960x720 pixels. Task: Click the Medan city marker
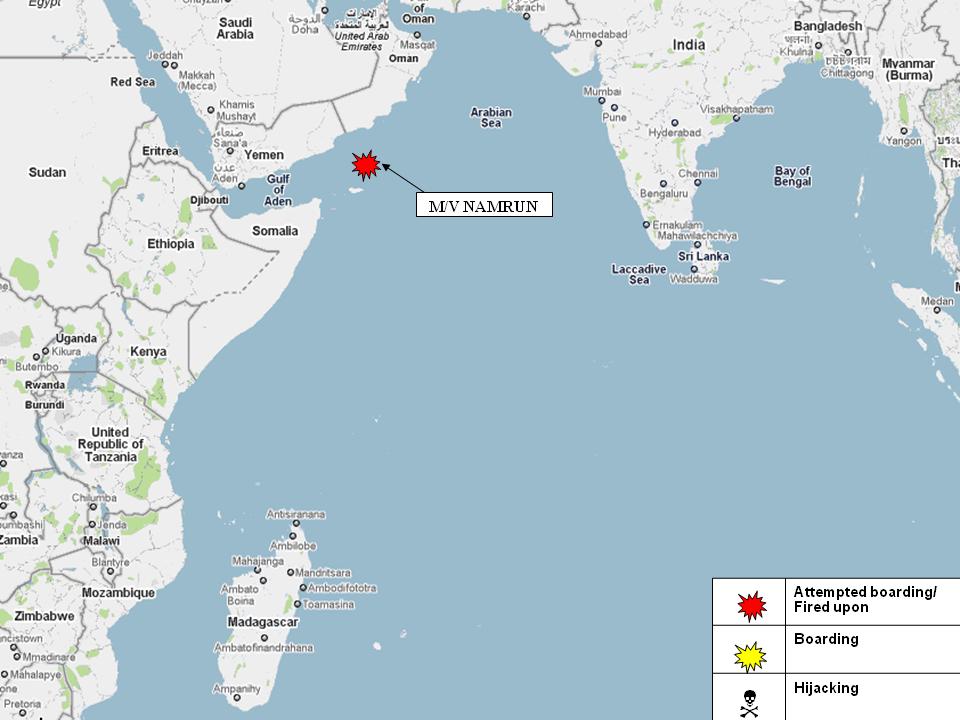click(937, 310)
